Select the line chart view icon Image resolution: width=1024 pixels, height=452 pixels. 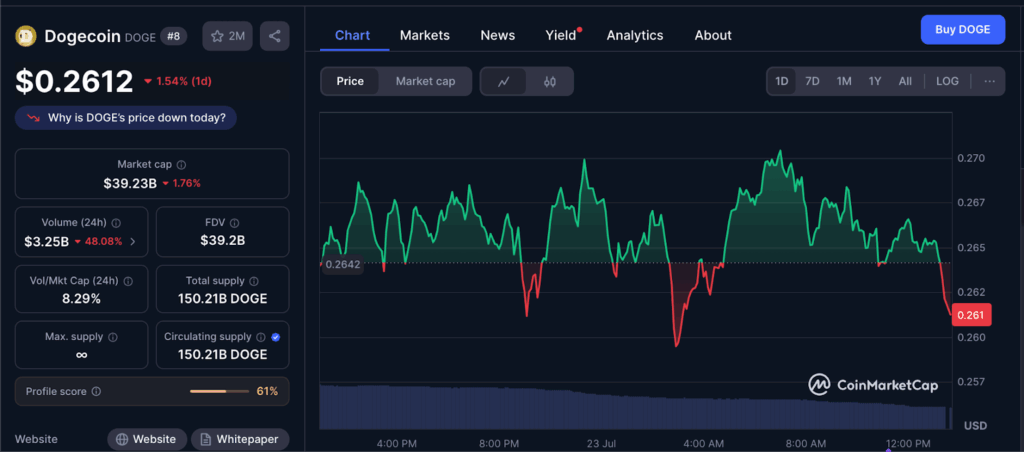[504, 82]
